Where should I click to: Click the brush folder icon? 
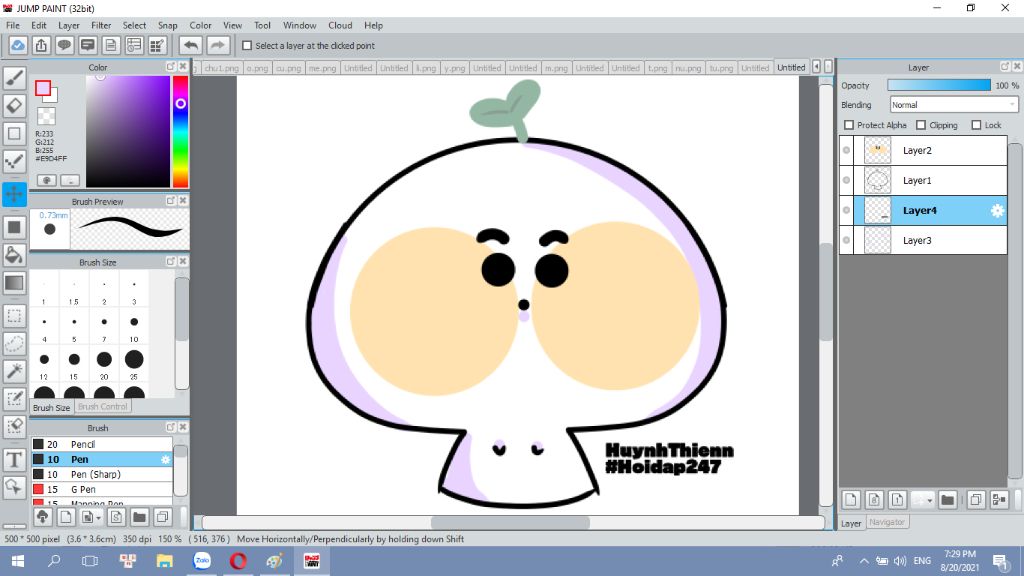pos(139,517)
